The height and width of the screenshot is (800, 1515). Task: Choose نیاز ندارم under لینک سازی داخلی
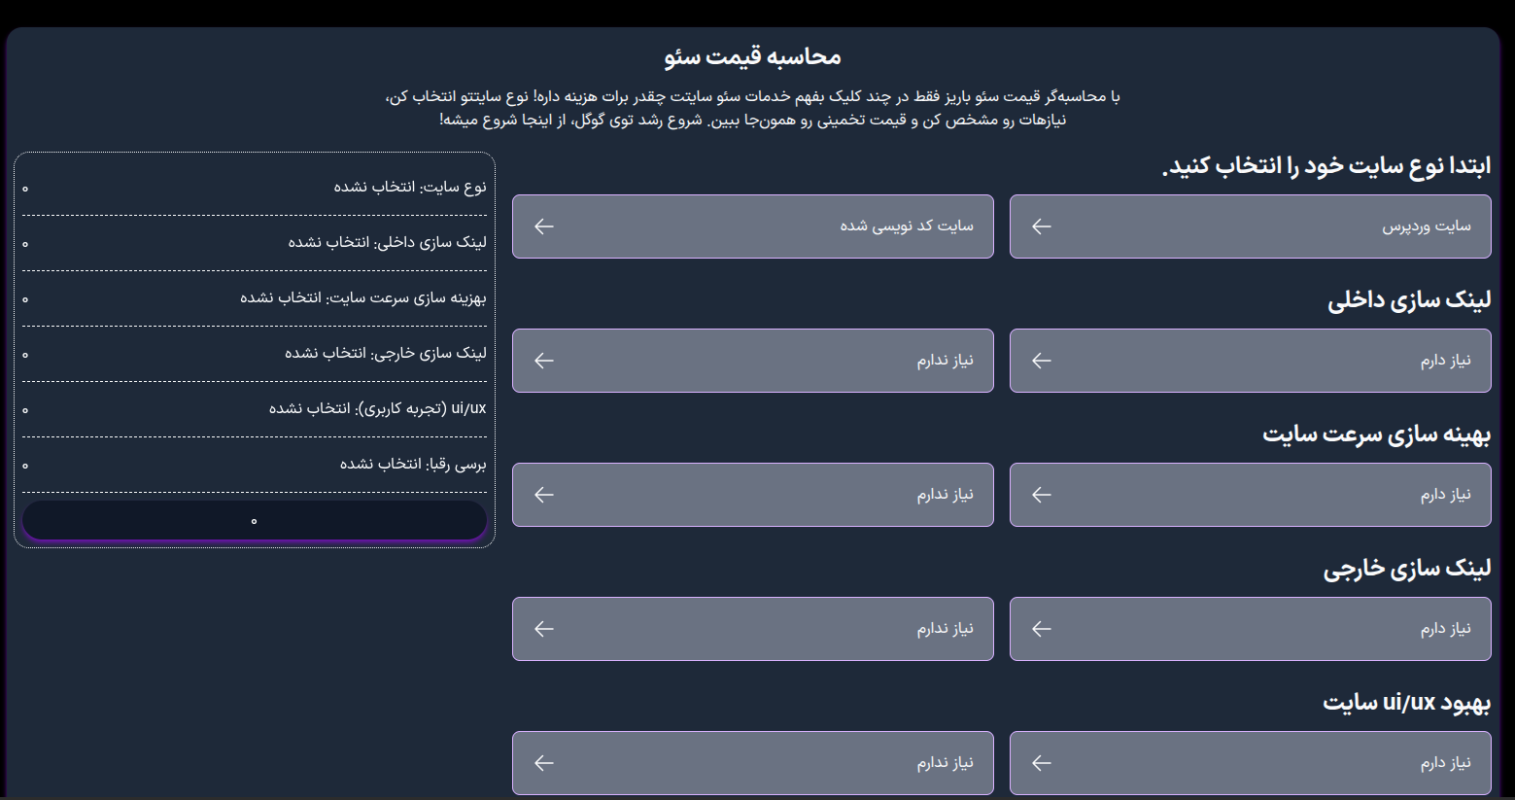[x=753, y=361]
